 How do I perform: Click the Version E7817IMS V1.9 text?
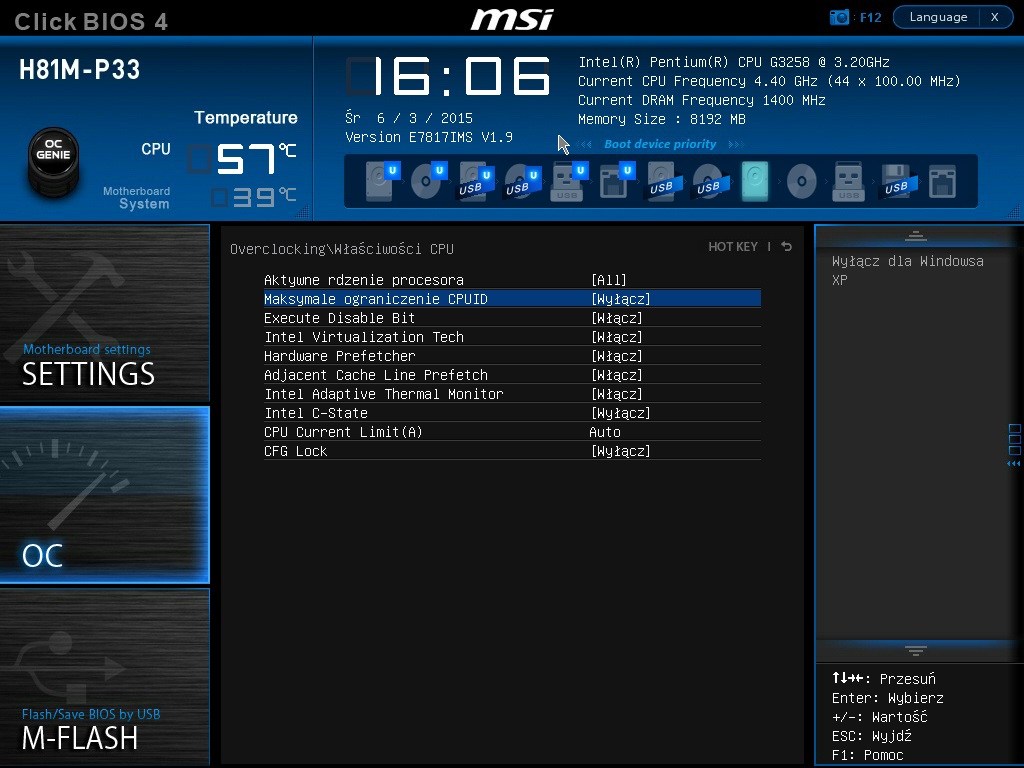tap(429, 137)
